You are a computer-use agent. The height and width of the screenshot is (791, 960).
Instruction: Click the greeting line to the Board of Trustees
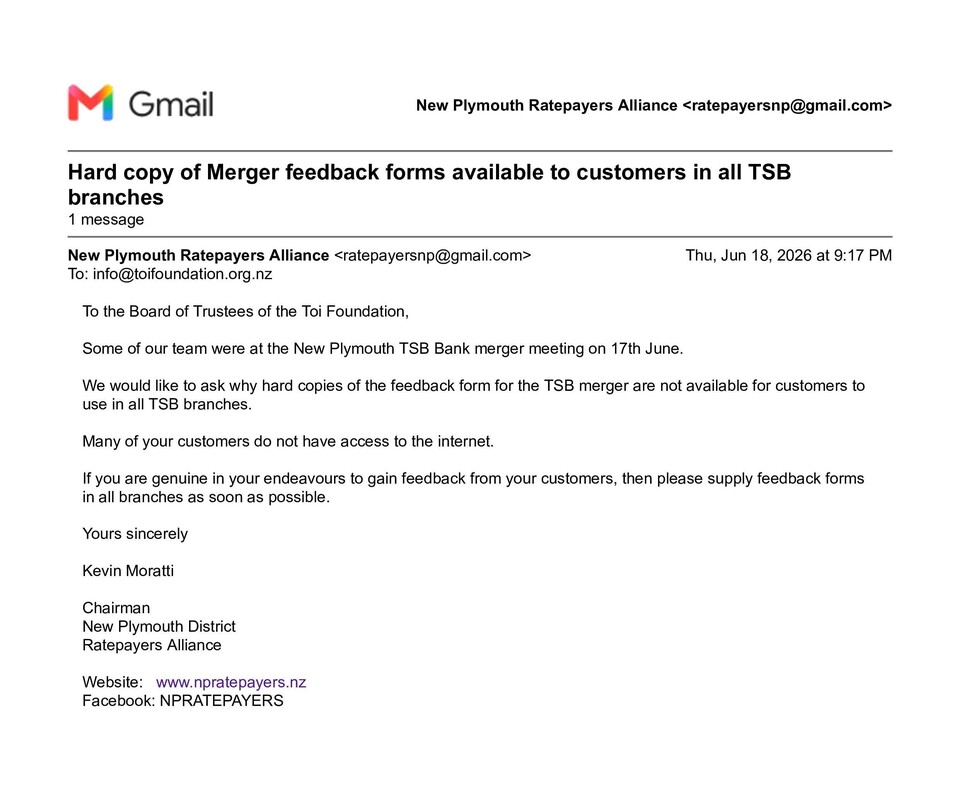coord(246,312)
